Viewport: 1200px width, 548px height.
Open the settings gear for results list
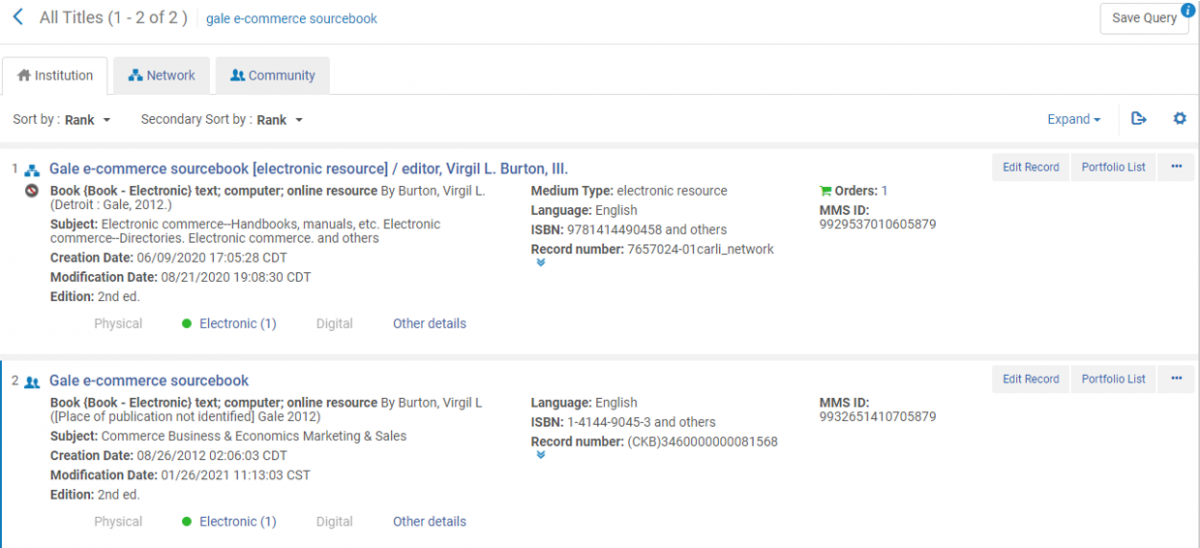[x=1180, y=119]
